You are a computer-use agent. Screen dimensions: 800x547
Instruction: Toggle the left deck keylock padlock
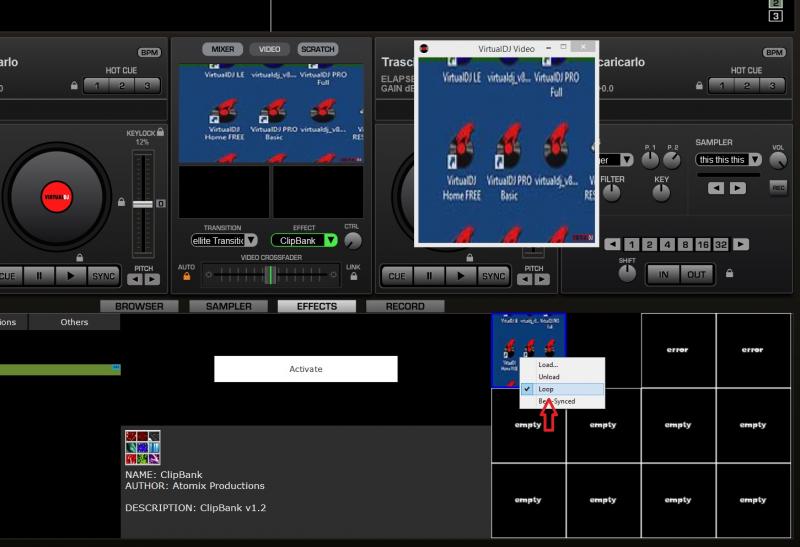(160, 132)
